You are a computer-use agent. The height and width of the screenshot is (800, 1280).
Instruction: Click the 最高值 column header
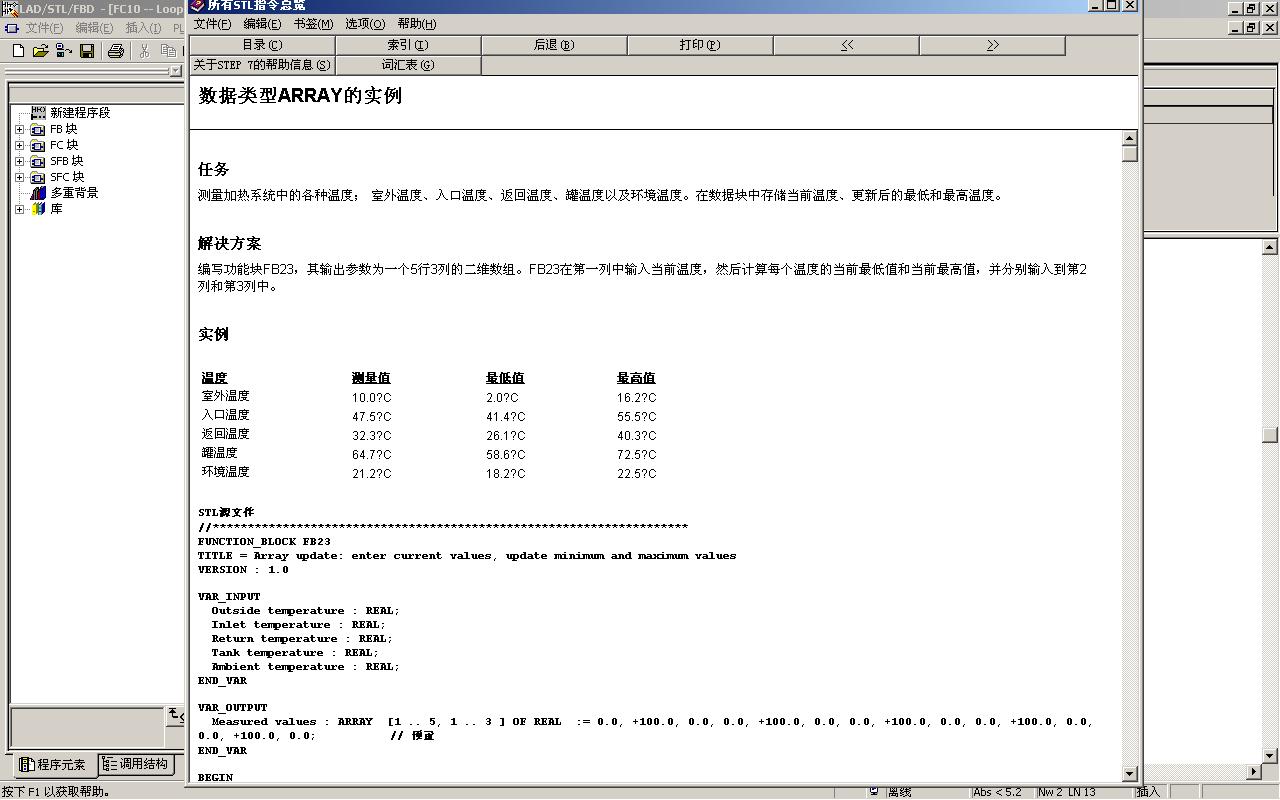pyautogui.click(x=636, y=378)
